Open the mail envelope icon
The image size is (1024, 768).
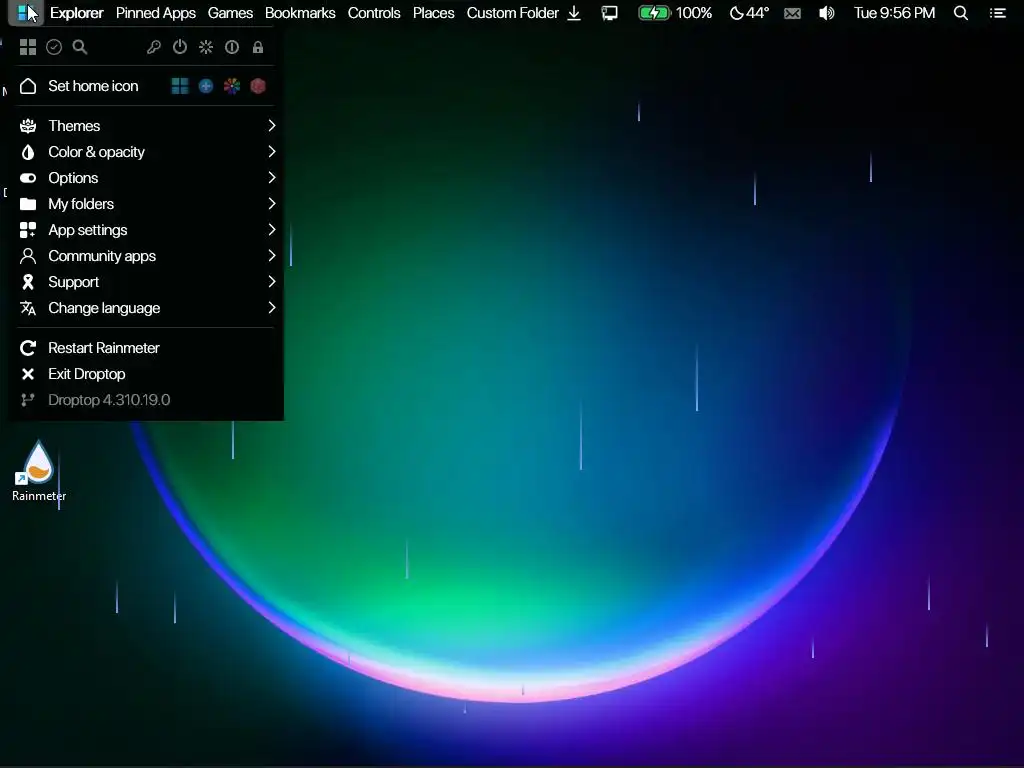click(792, 13)
